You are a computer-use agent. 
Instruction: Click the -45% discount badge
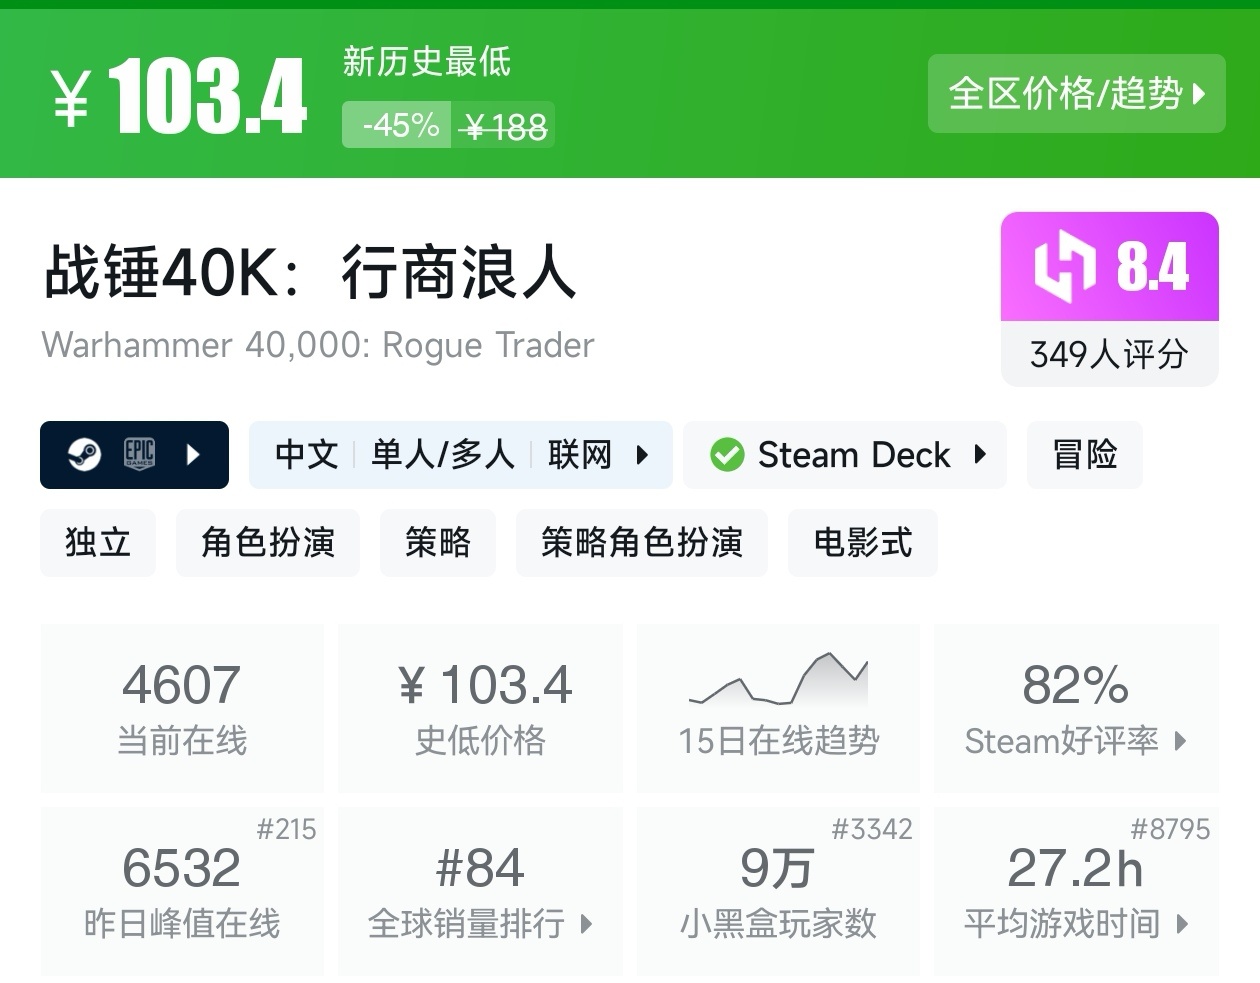(398, 125)
